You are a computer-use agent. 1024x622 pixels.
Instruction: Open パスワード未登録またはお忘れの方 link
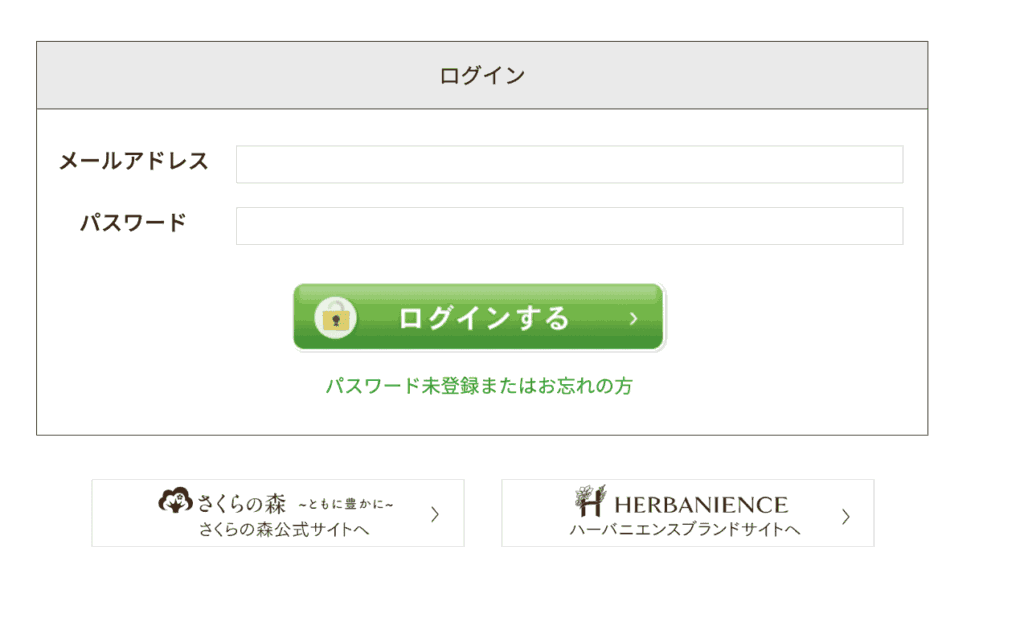479,385
